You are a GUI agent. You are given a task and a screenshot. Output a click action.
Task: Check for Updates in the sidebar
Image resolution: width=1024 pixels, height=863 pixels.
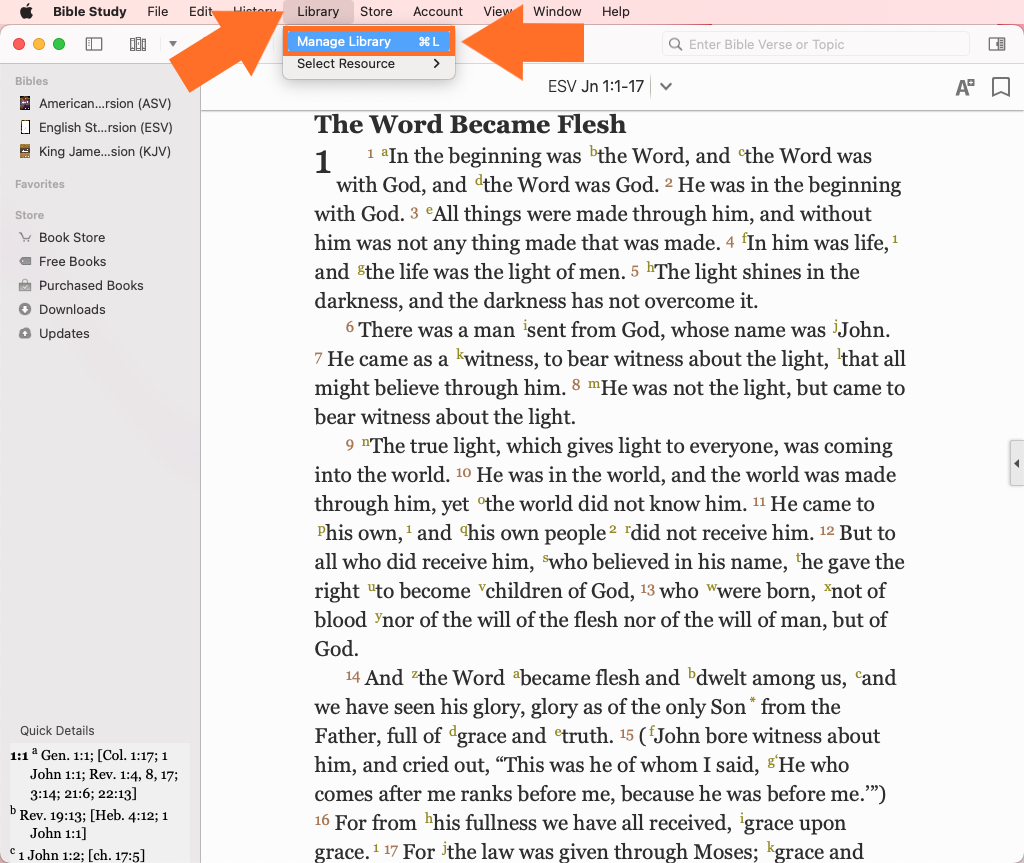tap(64, 333)
